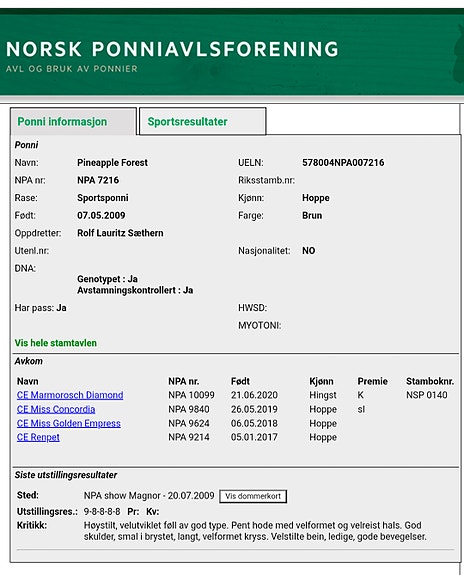Select the pony name Pineapple Forest

pyautogui.click(x=112, y=162)
